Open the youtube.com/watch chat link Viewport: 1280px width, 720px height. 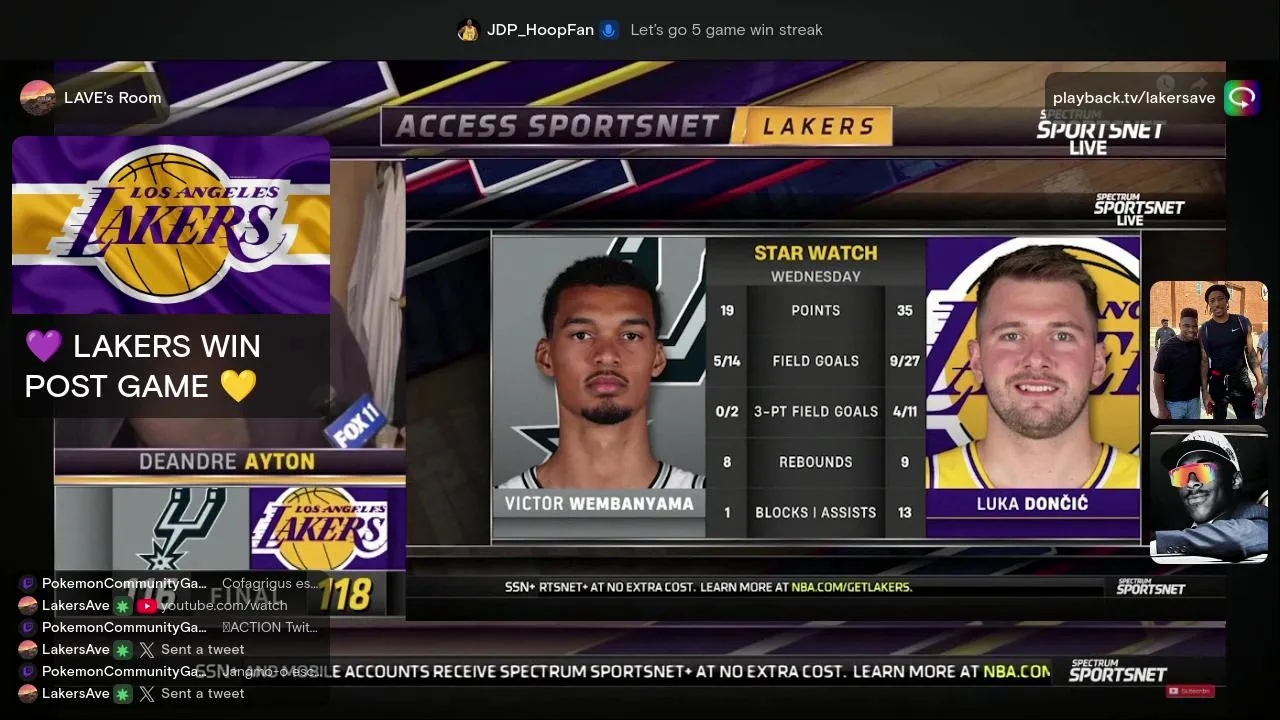click(x=224, y=605)
